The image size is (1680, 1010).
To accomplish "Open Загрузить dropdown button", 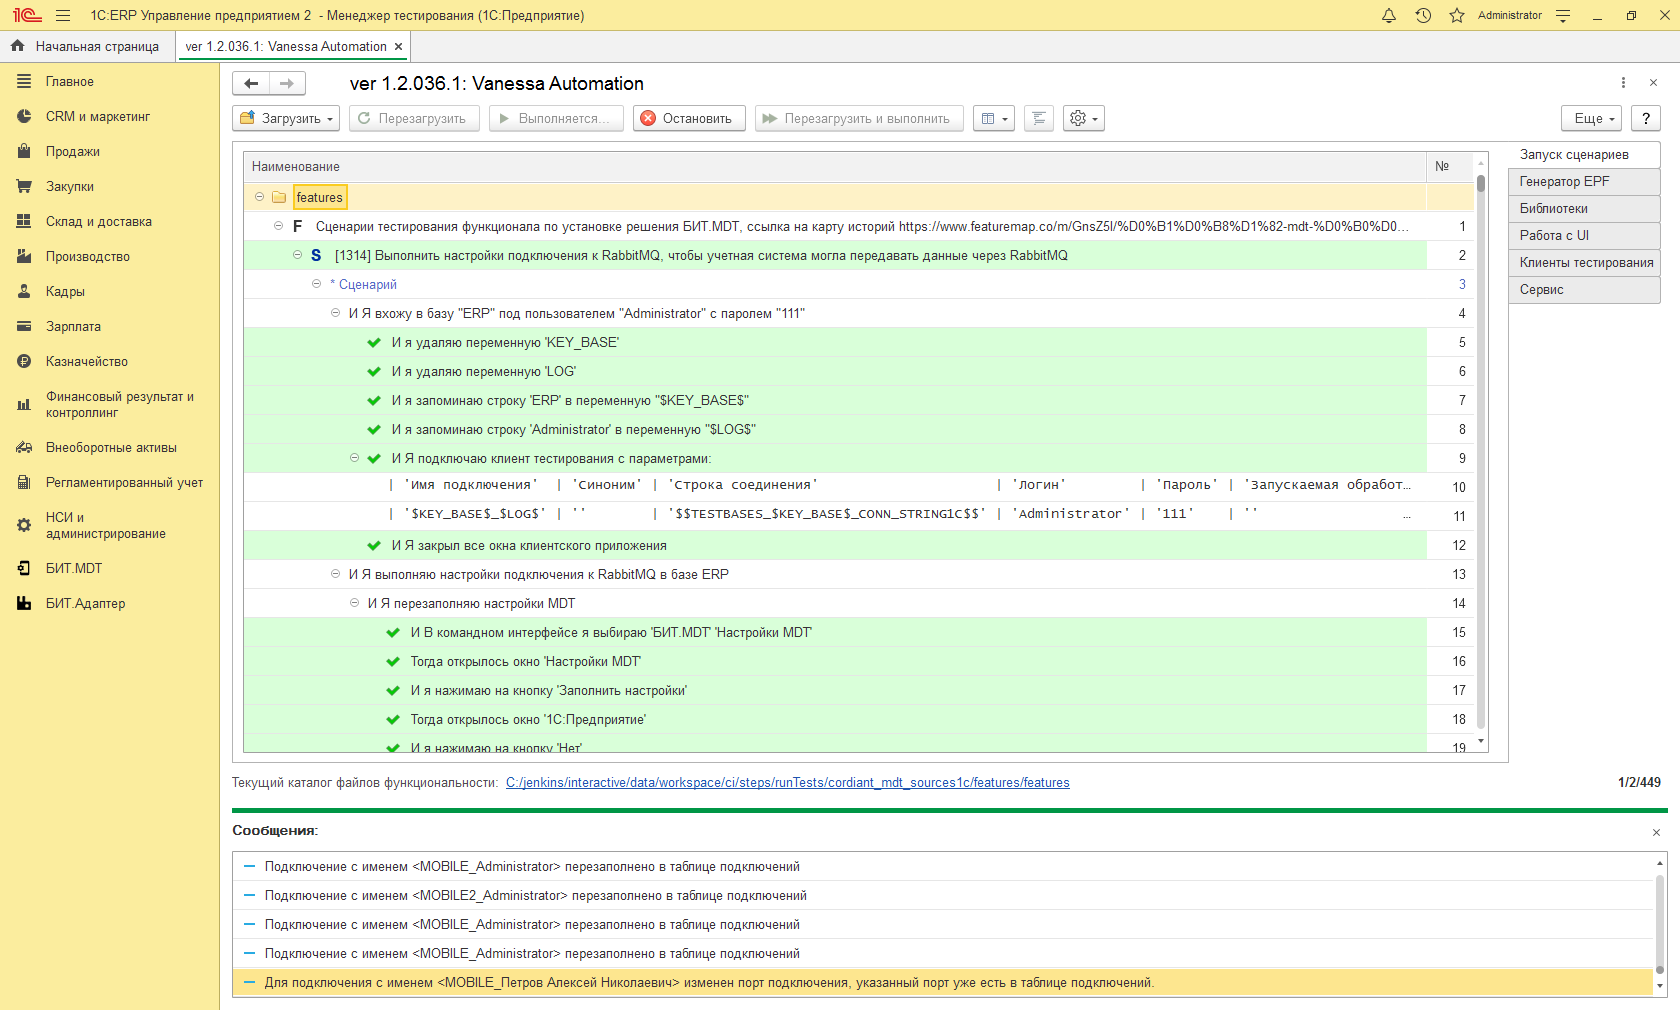I will pyautogui.click(x=286, y=118).
